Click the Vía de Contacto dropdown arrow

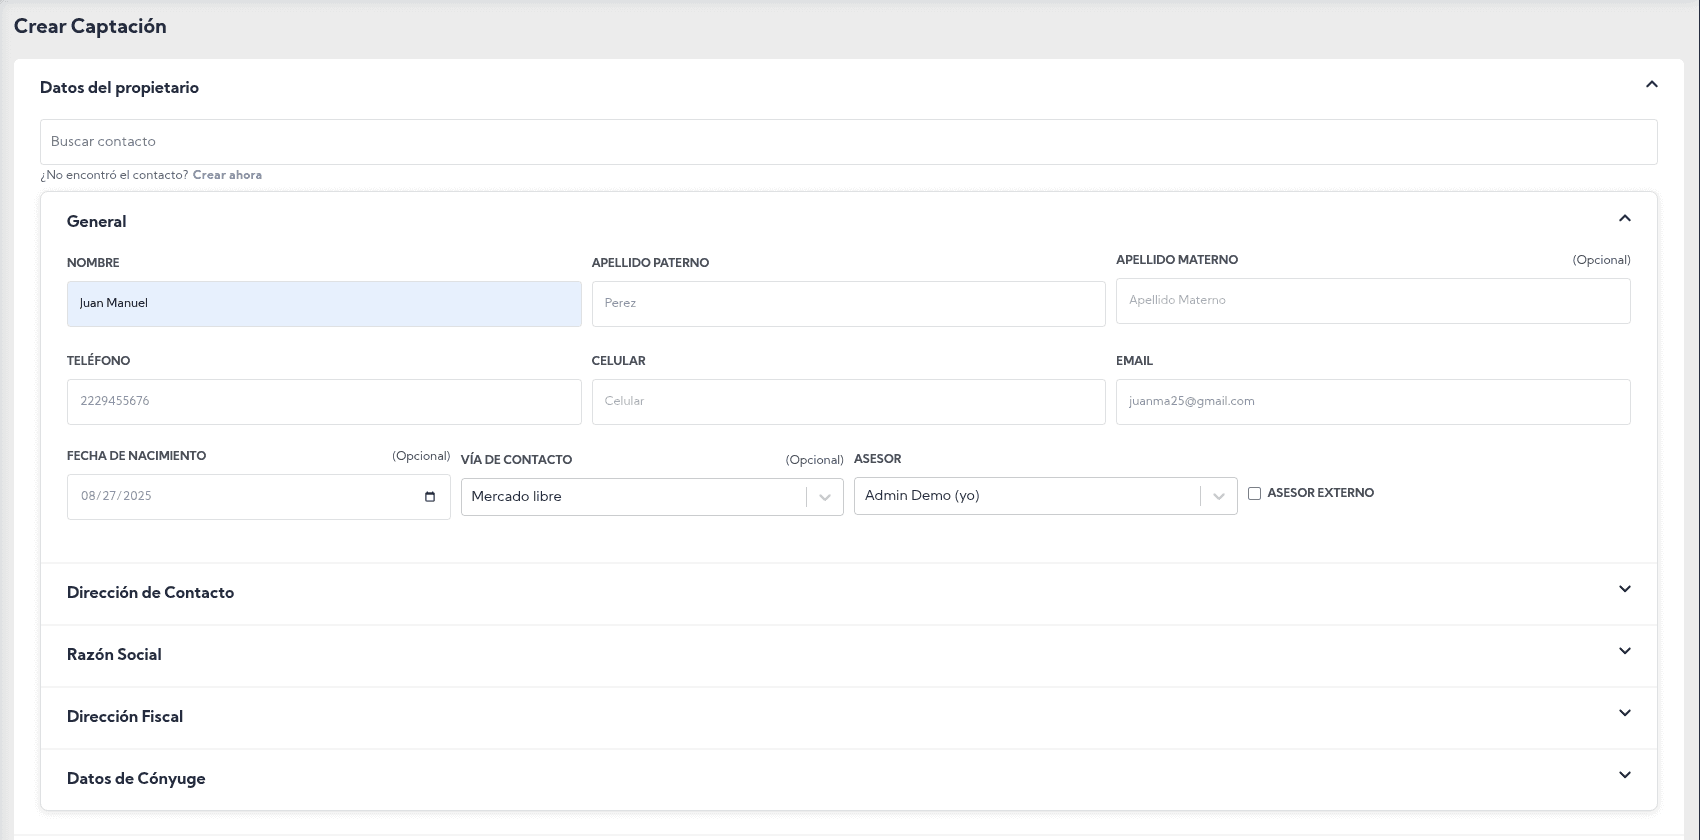[x=825, y=497]
